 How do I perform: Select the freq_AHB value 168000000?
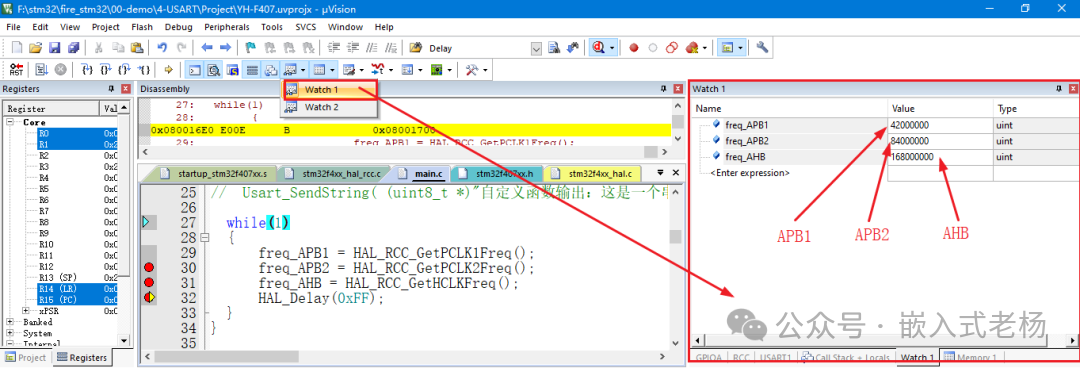tap(913, 156)
